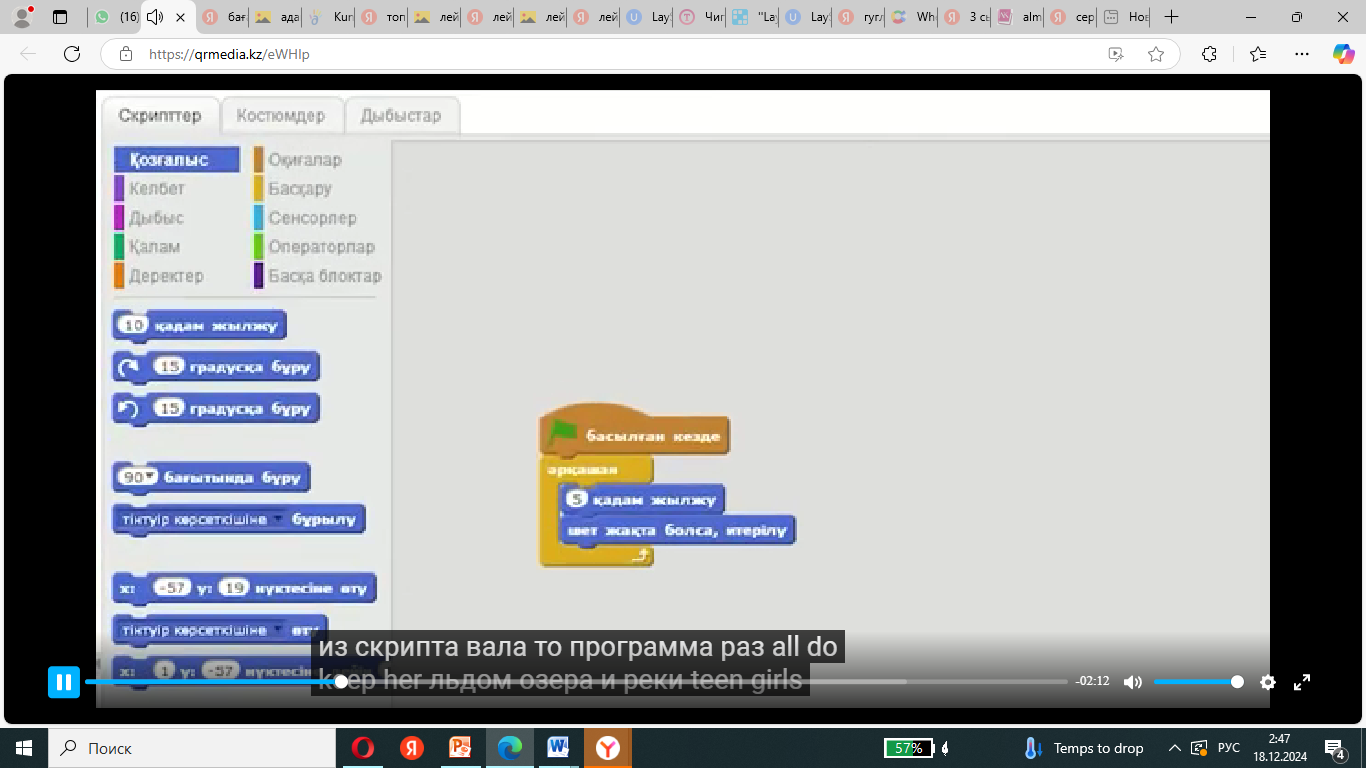Screen dimensions: 1366x768
Task: Click the qrmedia.kz address bar
Action: click(640, 54)
